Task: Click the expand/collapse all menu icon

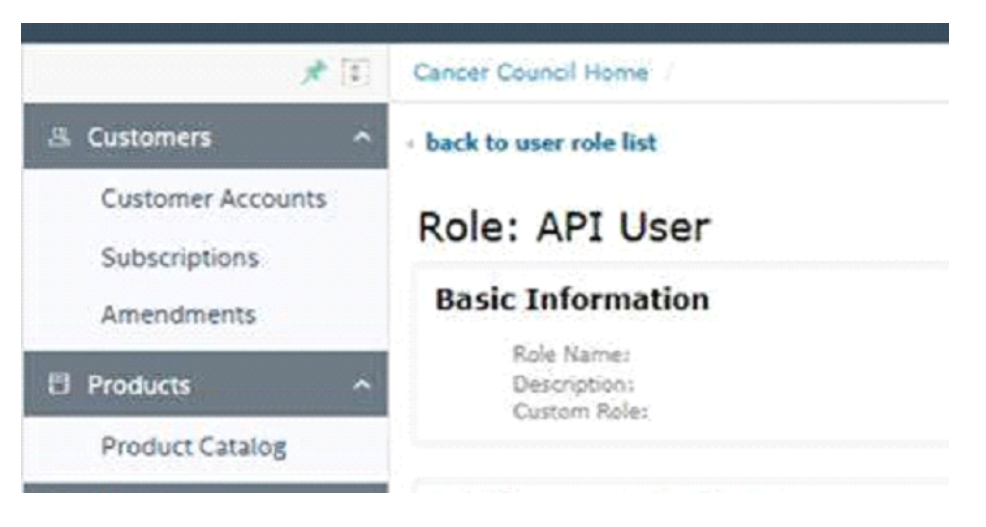Action: [355, 72]
